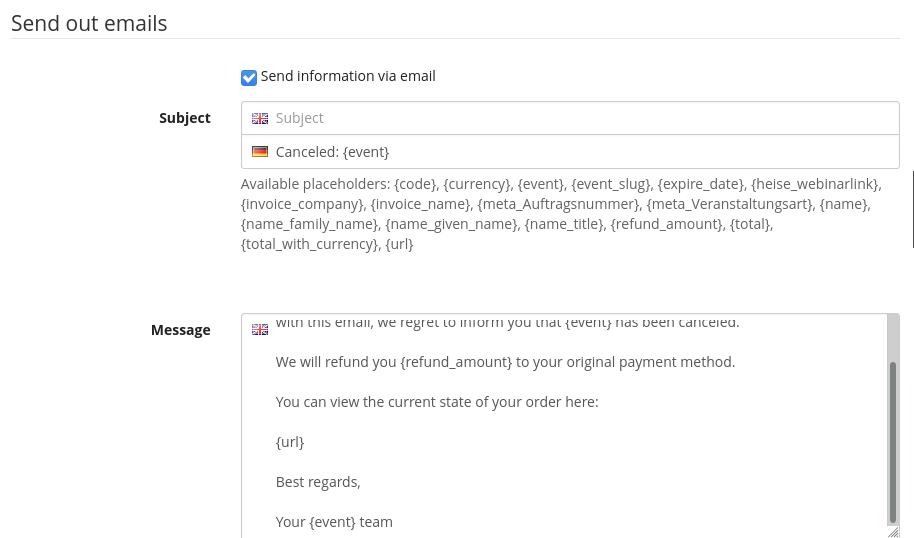Click the '{refund_amount}' refund sentence in message

pos(505,362)
